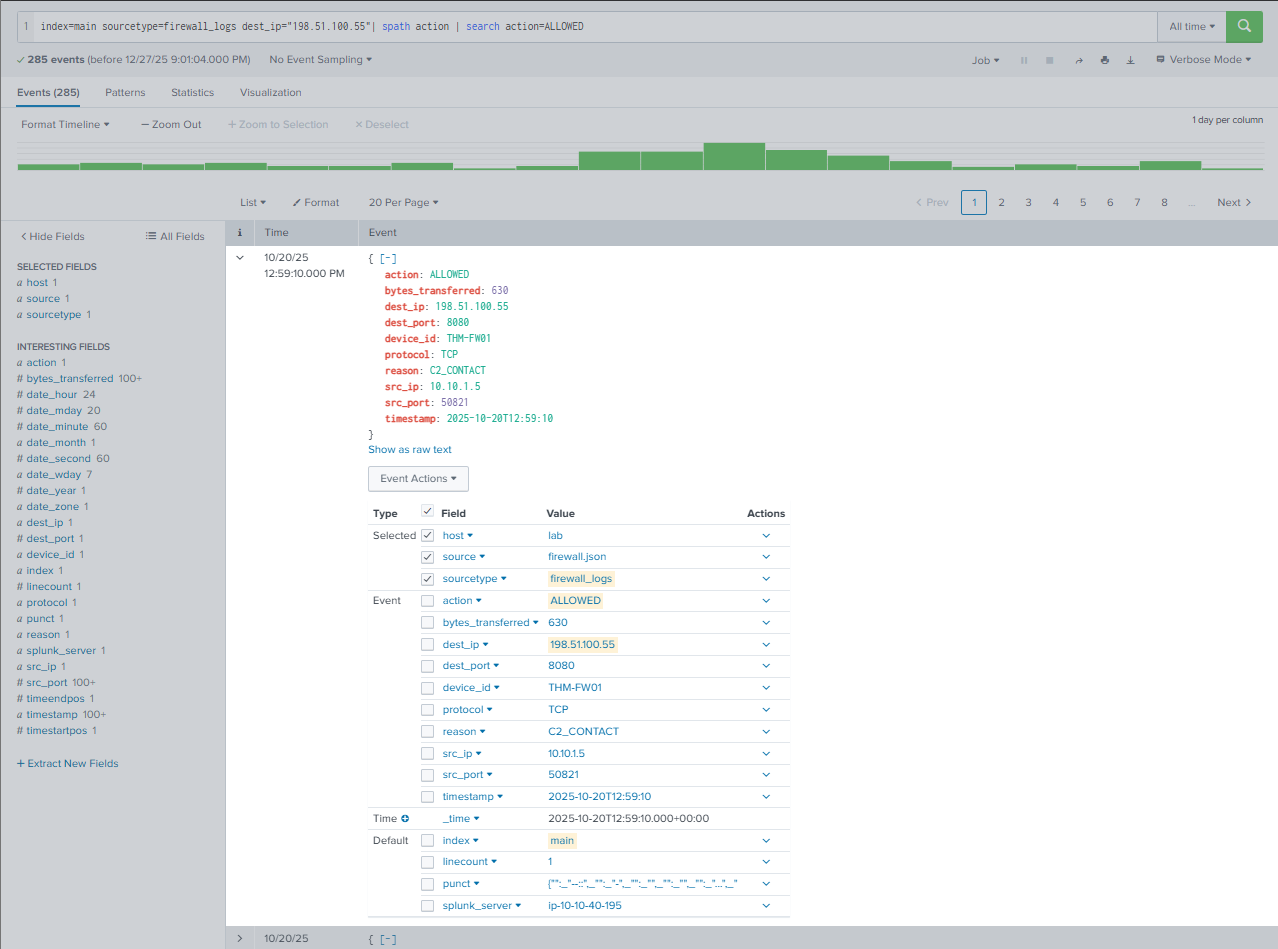Enable the reason field checkbox

tap(428, 732)
